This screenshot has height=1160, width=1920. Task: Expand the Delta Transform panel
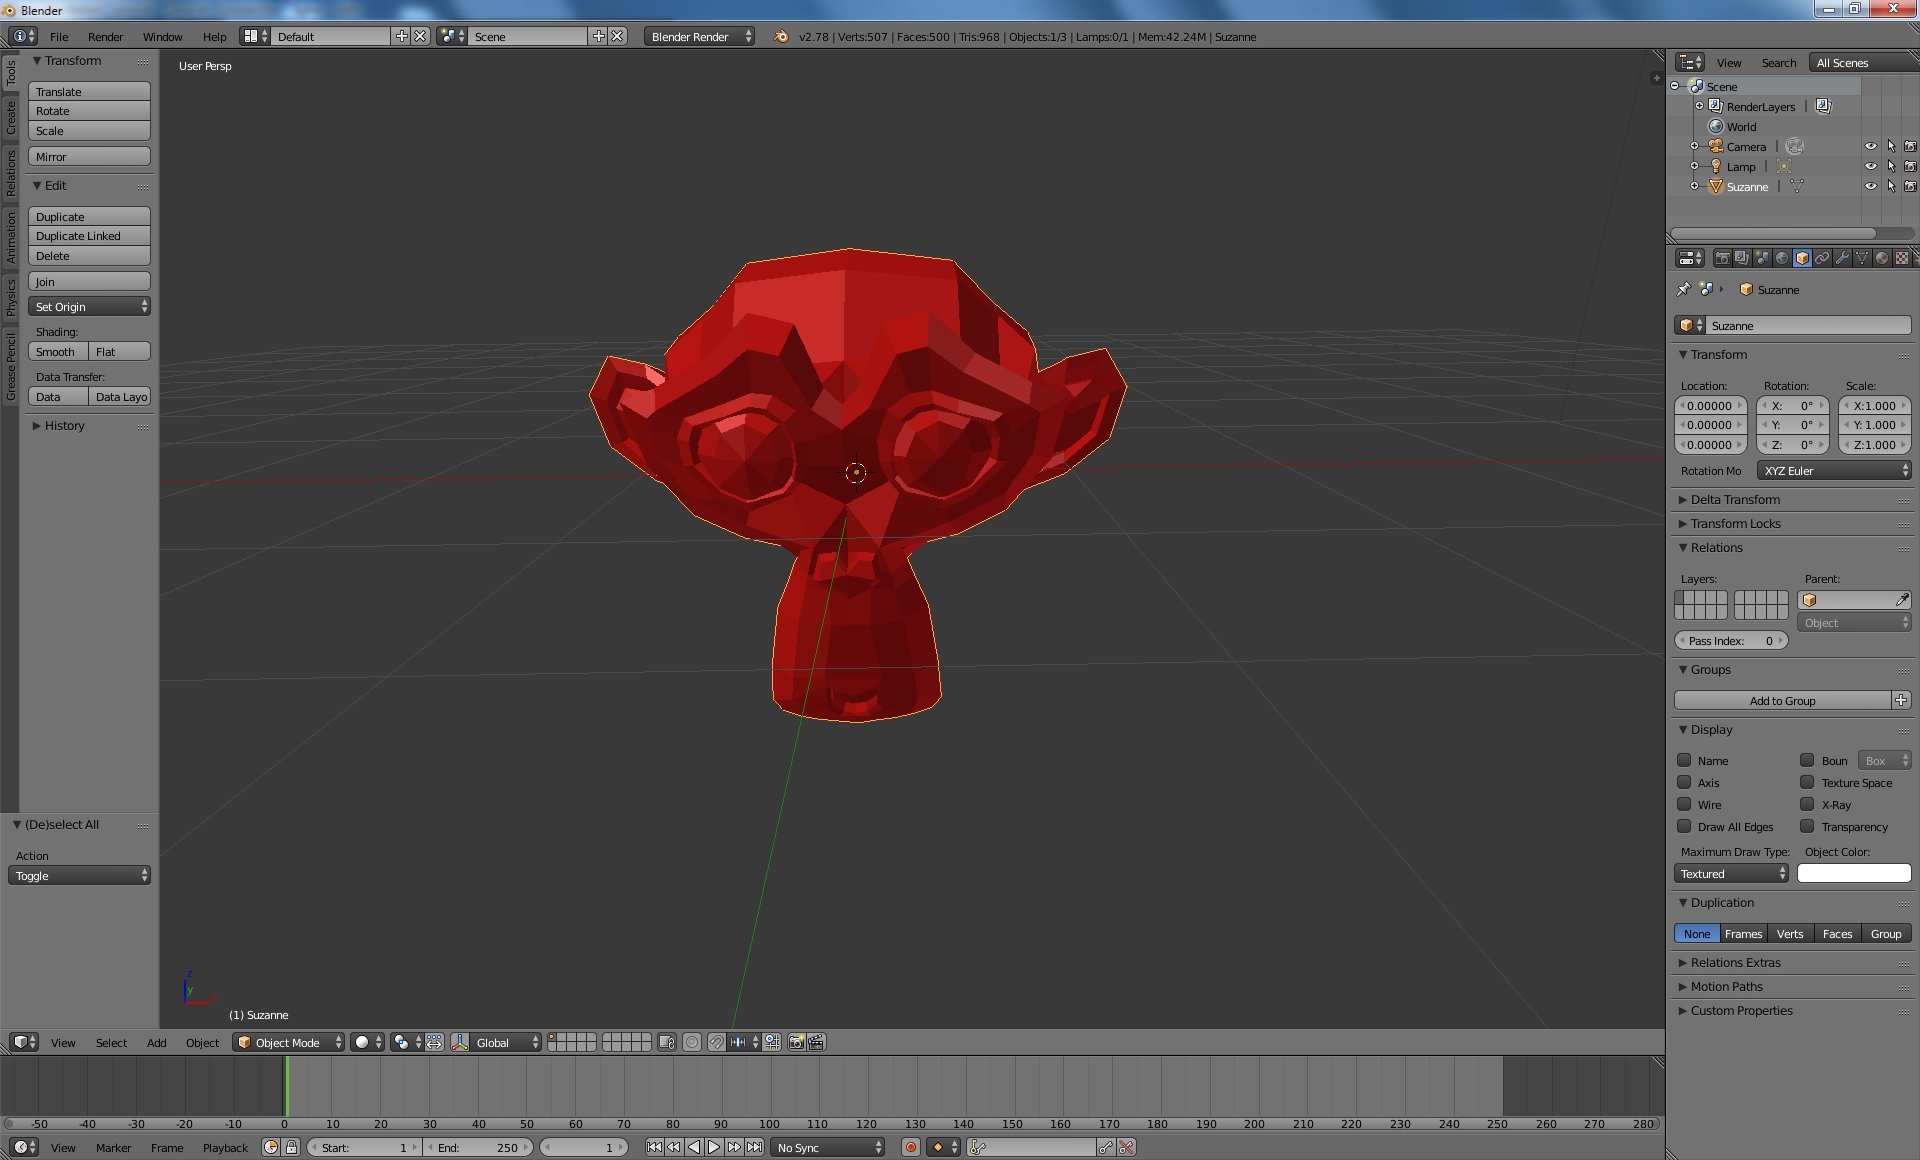pyautogui.click(x=1735, y=499)
